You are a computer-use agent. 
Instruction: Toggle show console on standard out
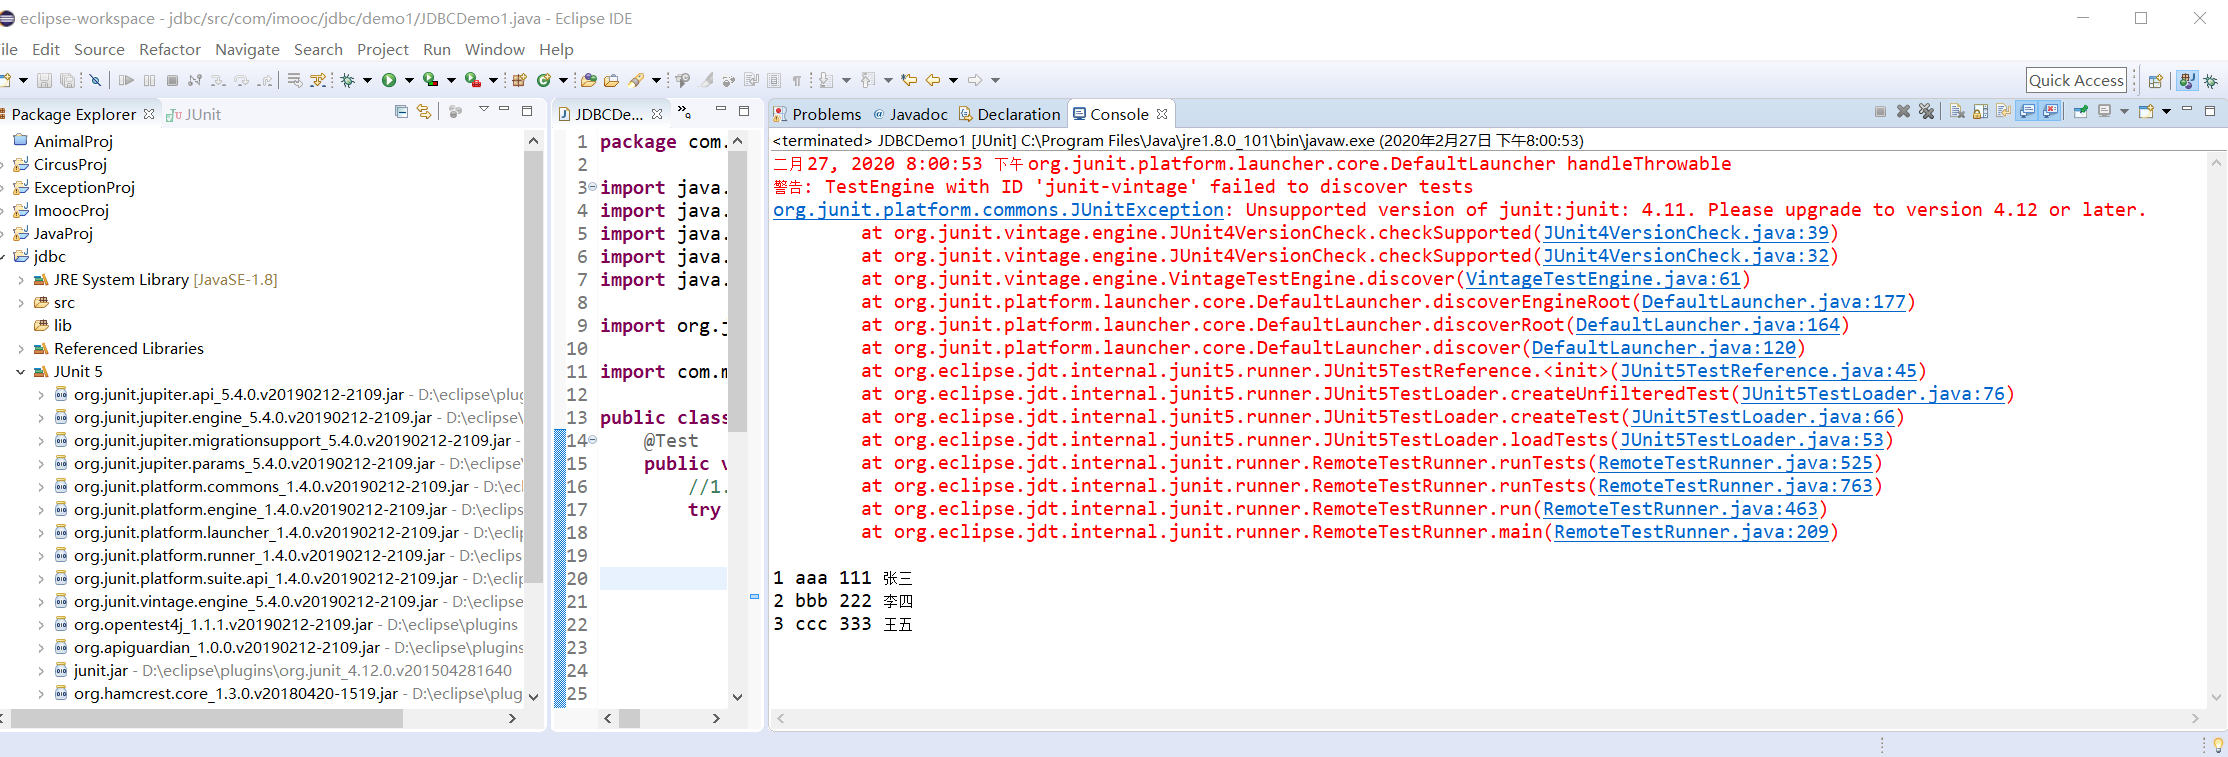[2027, 111]
